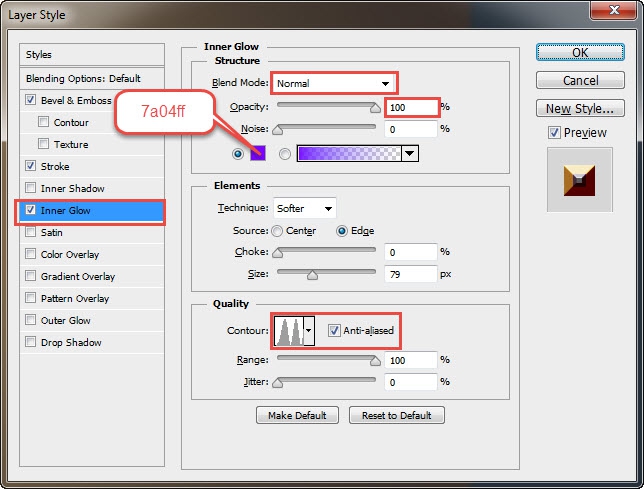Screen dimensions: 644x489
Task: Select the Edge source radio button
Action: tap(342, 231)
